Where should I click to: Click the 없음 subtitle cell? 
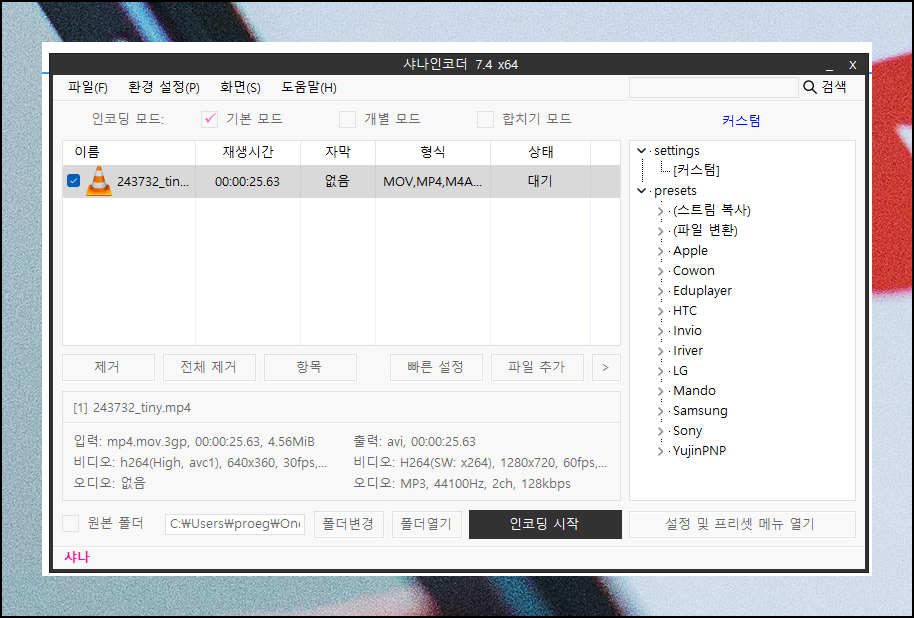(337, 181)
